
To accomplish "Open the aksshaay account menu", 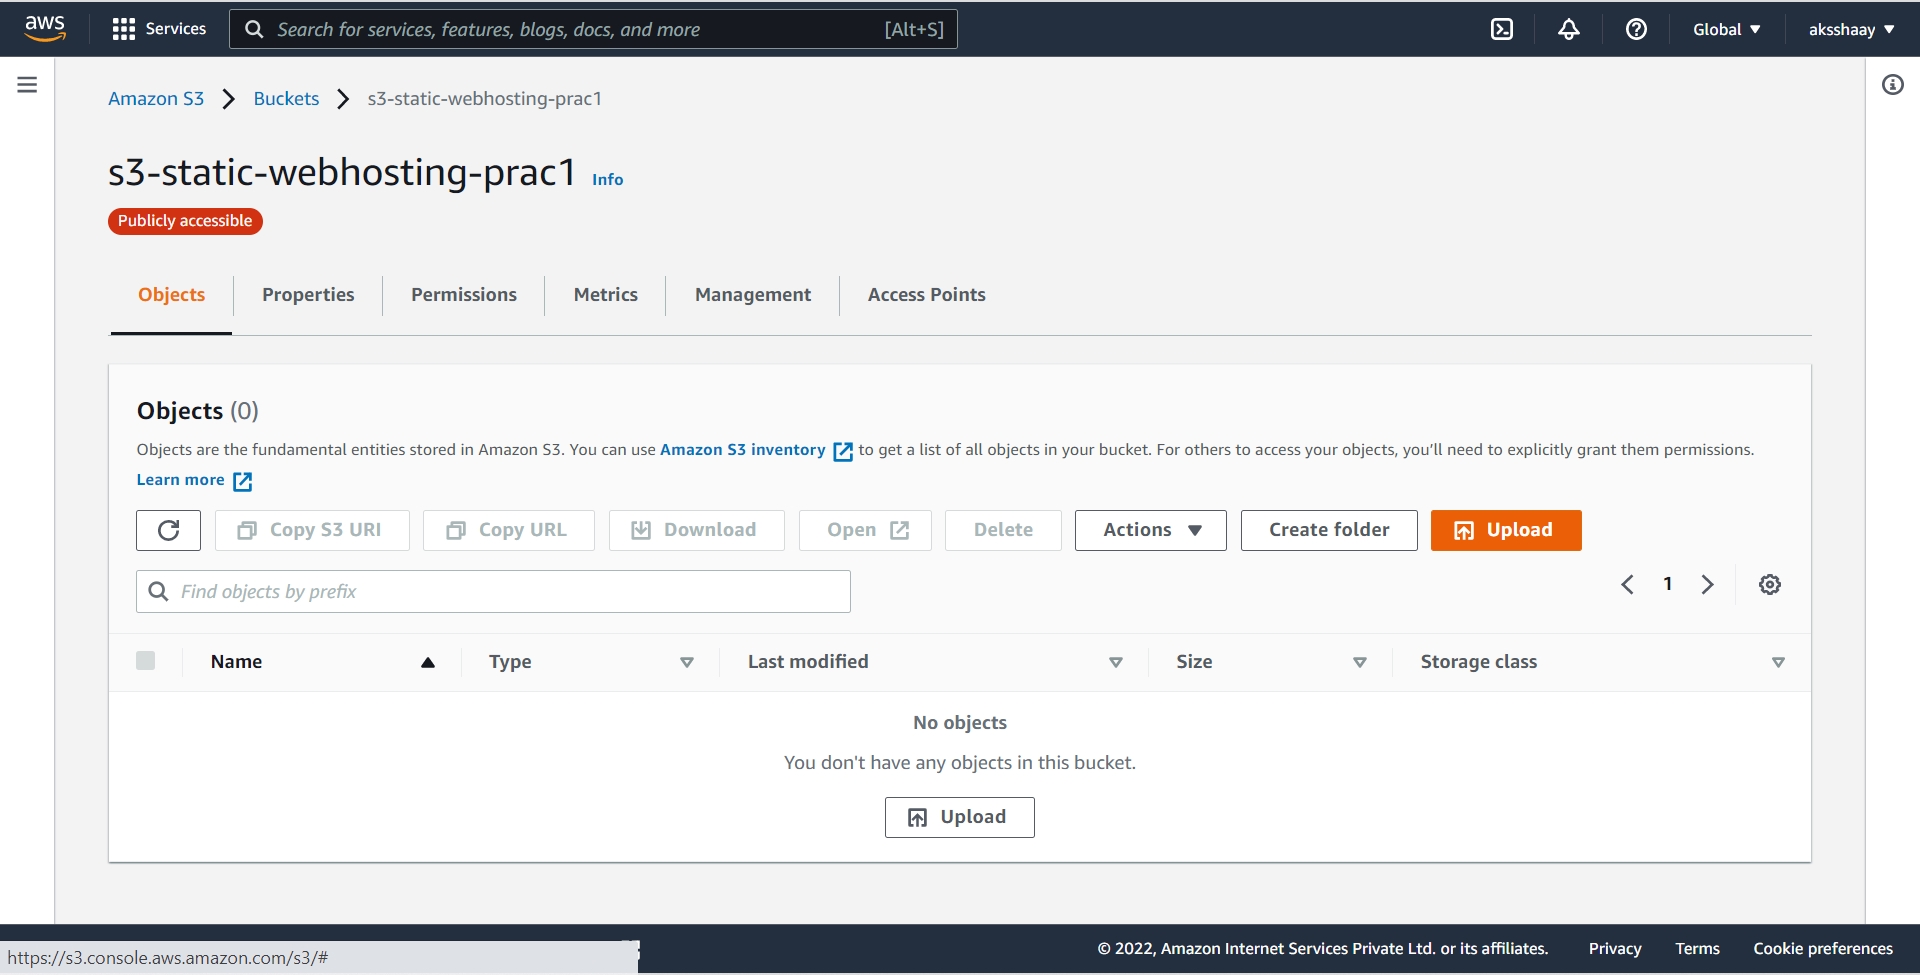I will coord(1849,29).
